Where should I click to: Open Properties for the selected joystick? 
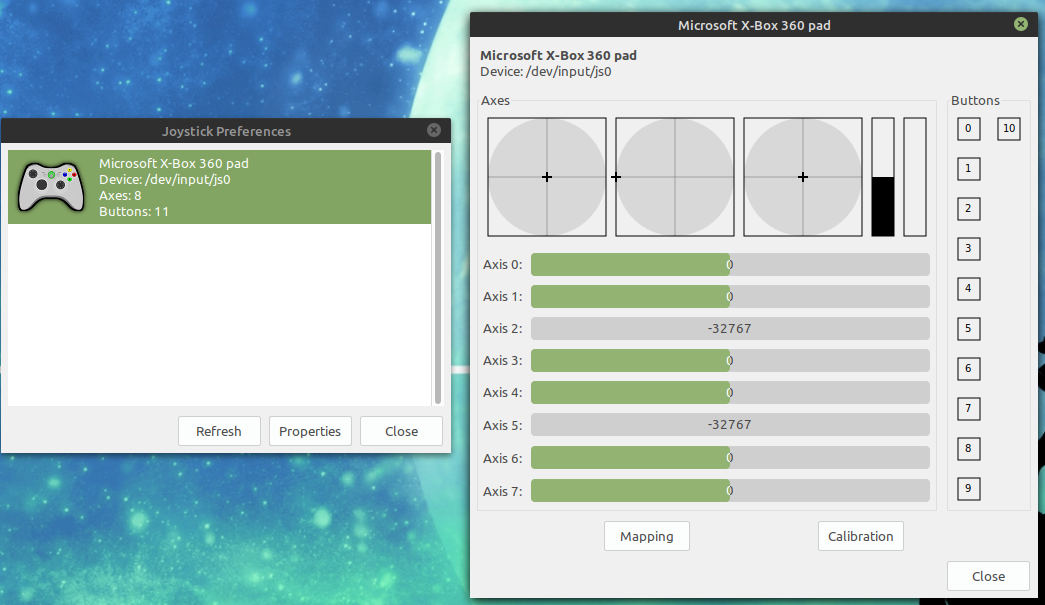pyautogui.click(x=310, y=431)
